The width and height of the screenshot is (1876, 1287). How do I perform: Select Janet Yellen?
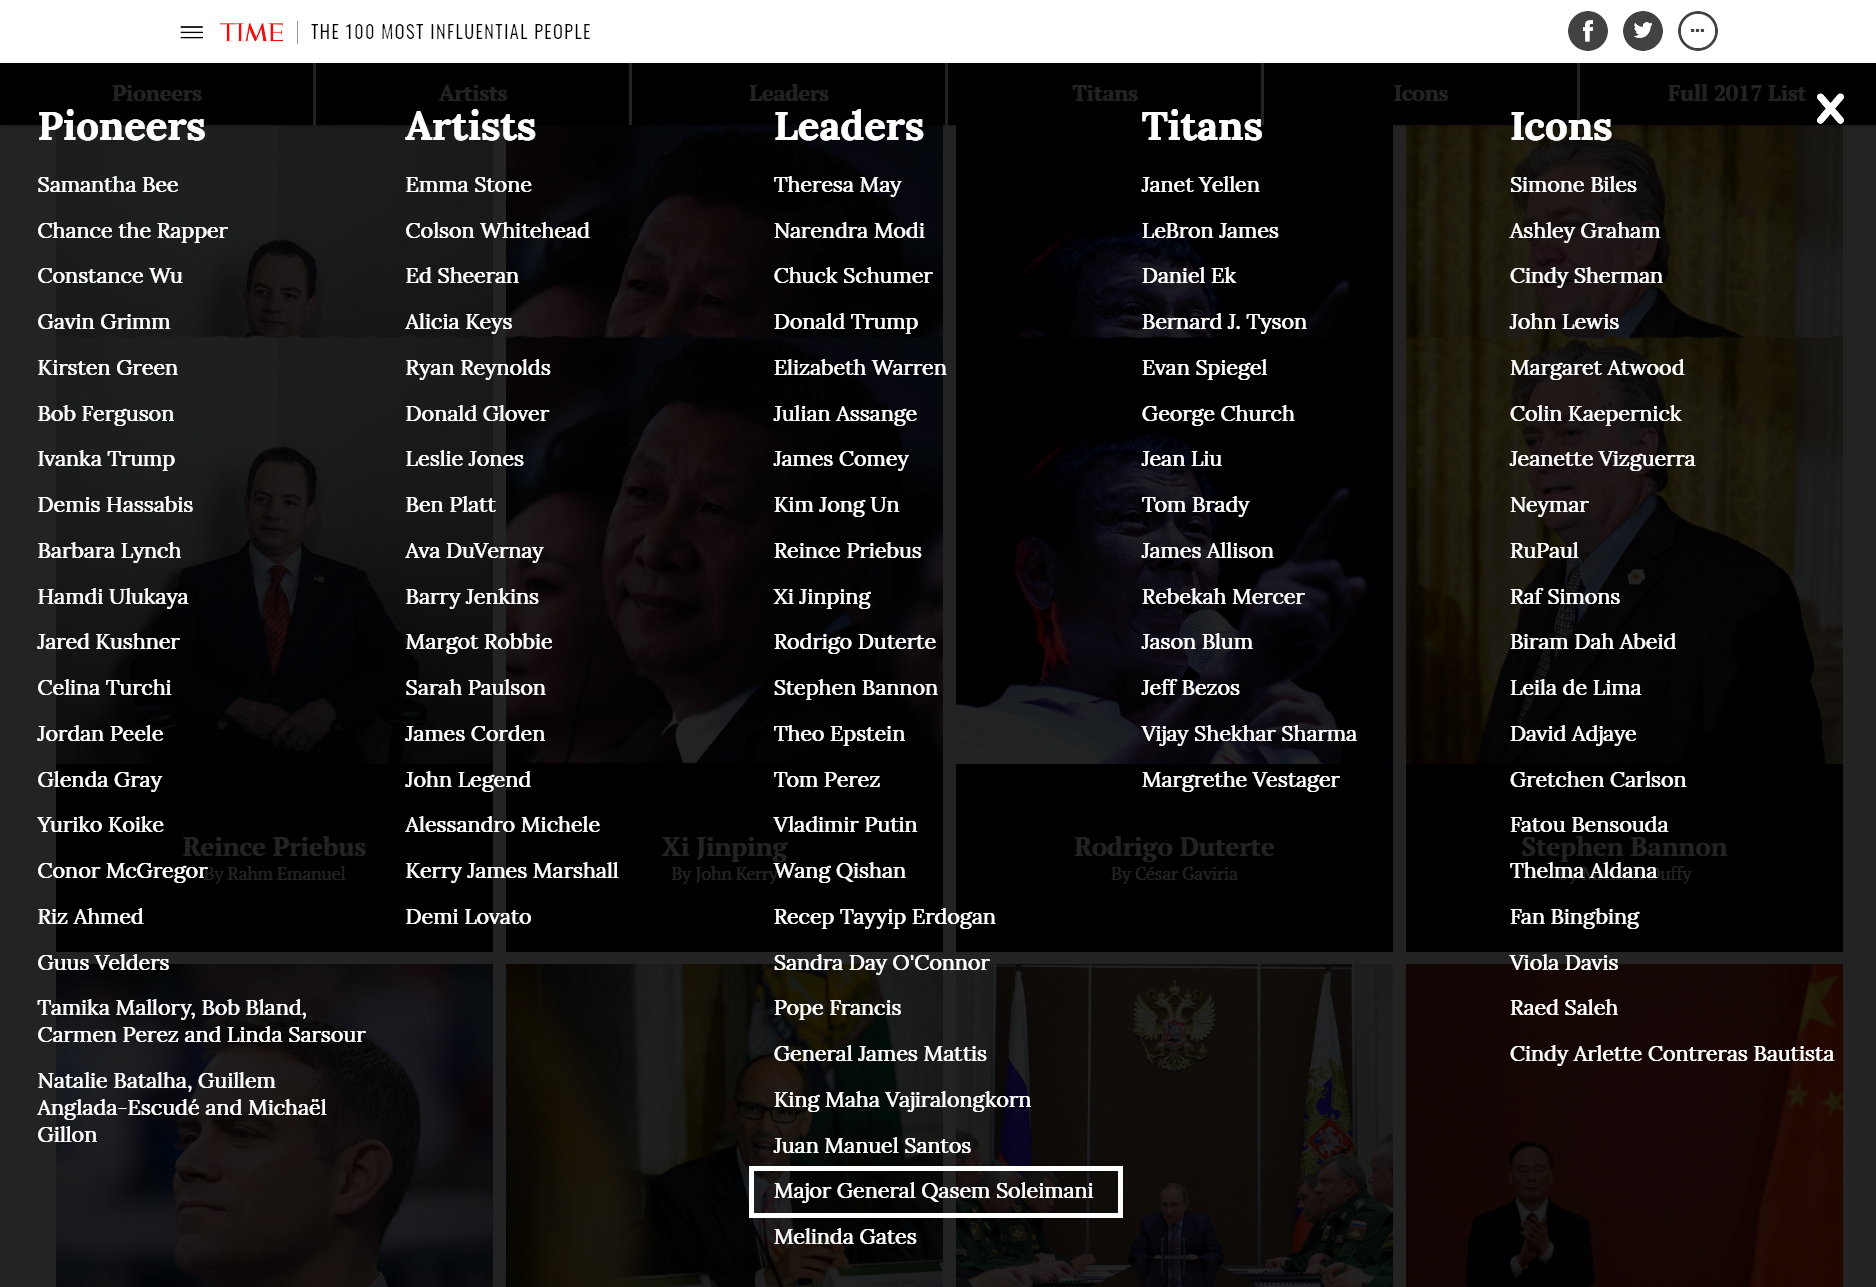coord(1200,185)
